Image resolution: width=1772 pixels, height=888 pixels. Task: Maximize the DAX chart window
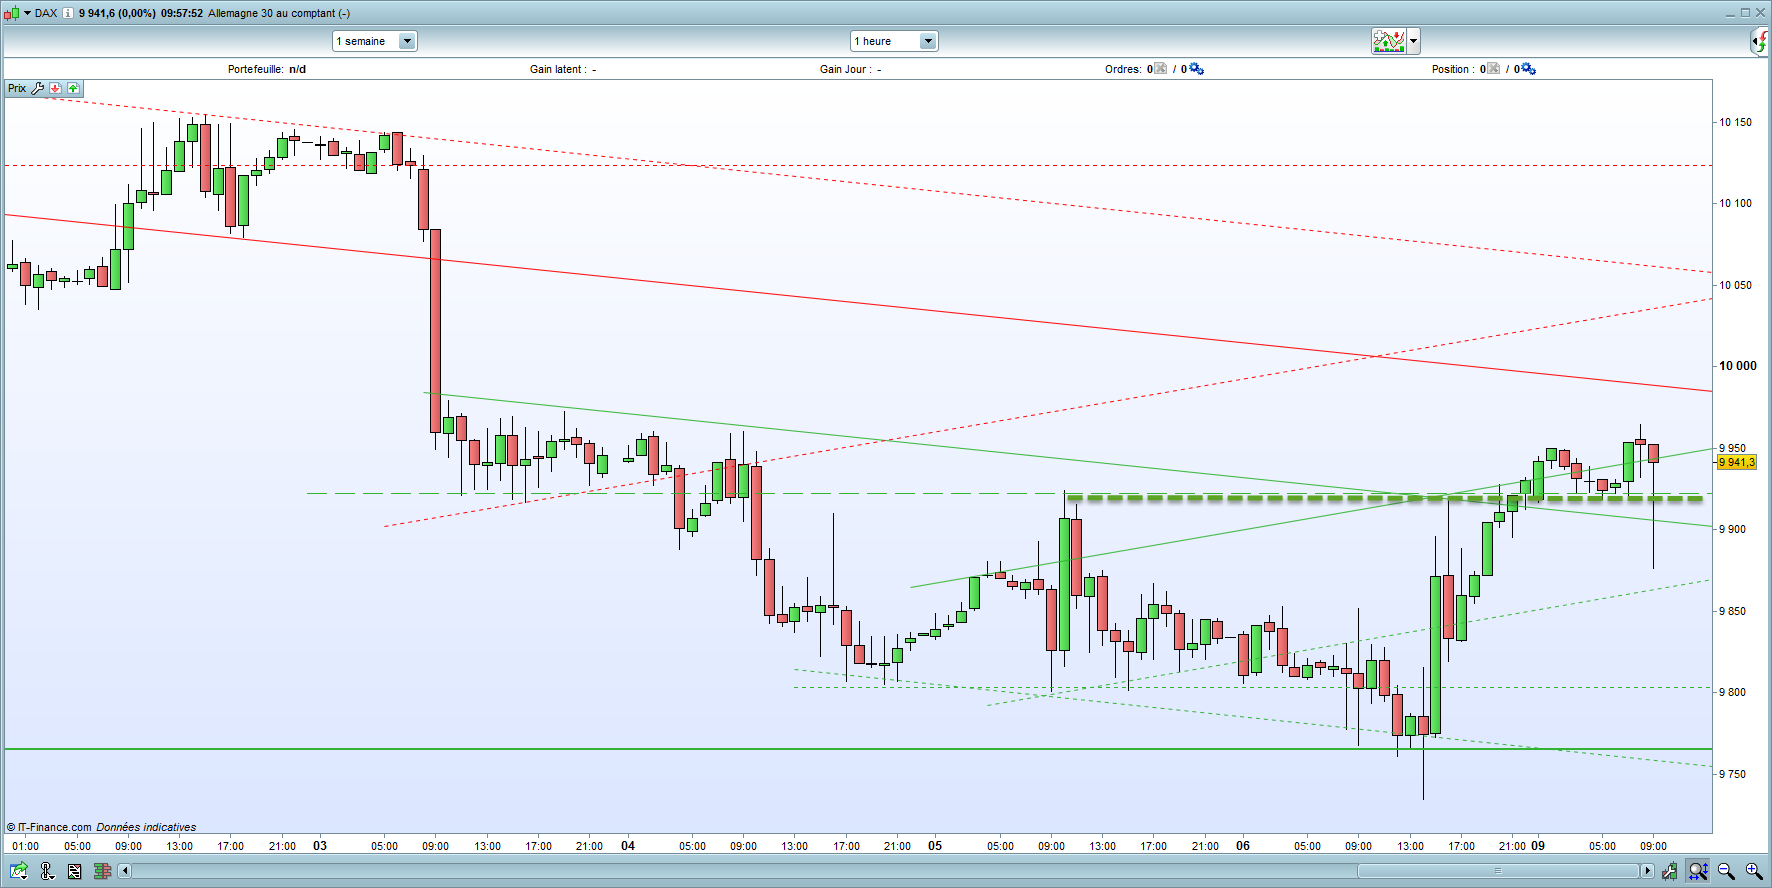click(x=1745, y=13)
